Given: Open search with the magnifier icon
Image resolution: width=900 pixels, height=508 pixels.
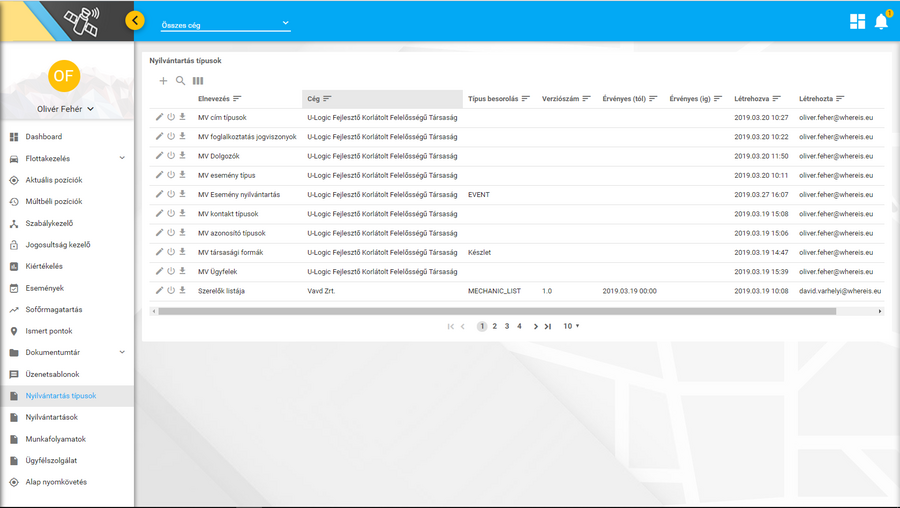Looking at the screenshot, I should pos(181,81).
